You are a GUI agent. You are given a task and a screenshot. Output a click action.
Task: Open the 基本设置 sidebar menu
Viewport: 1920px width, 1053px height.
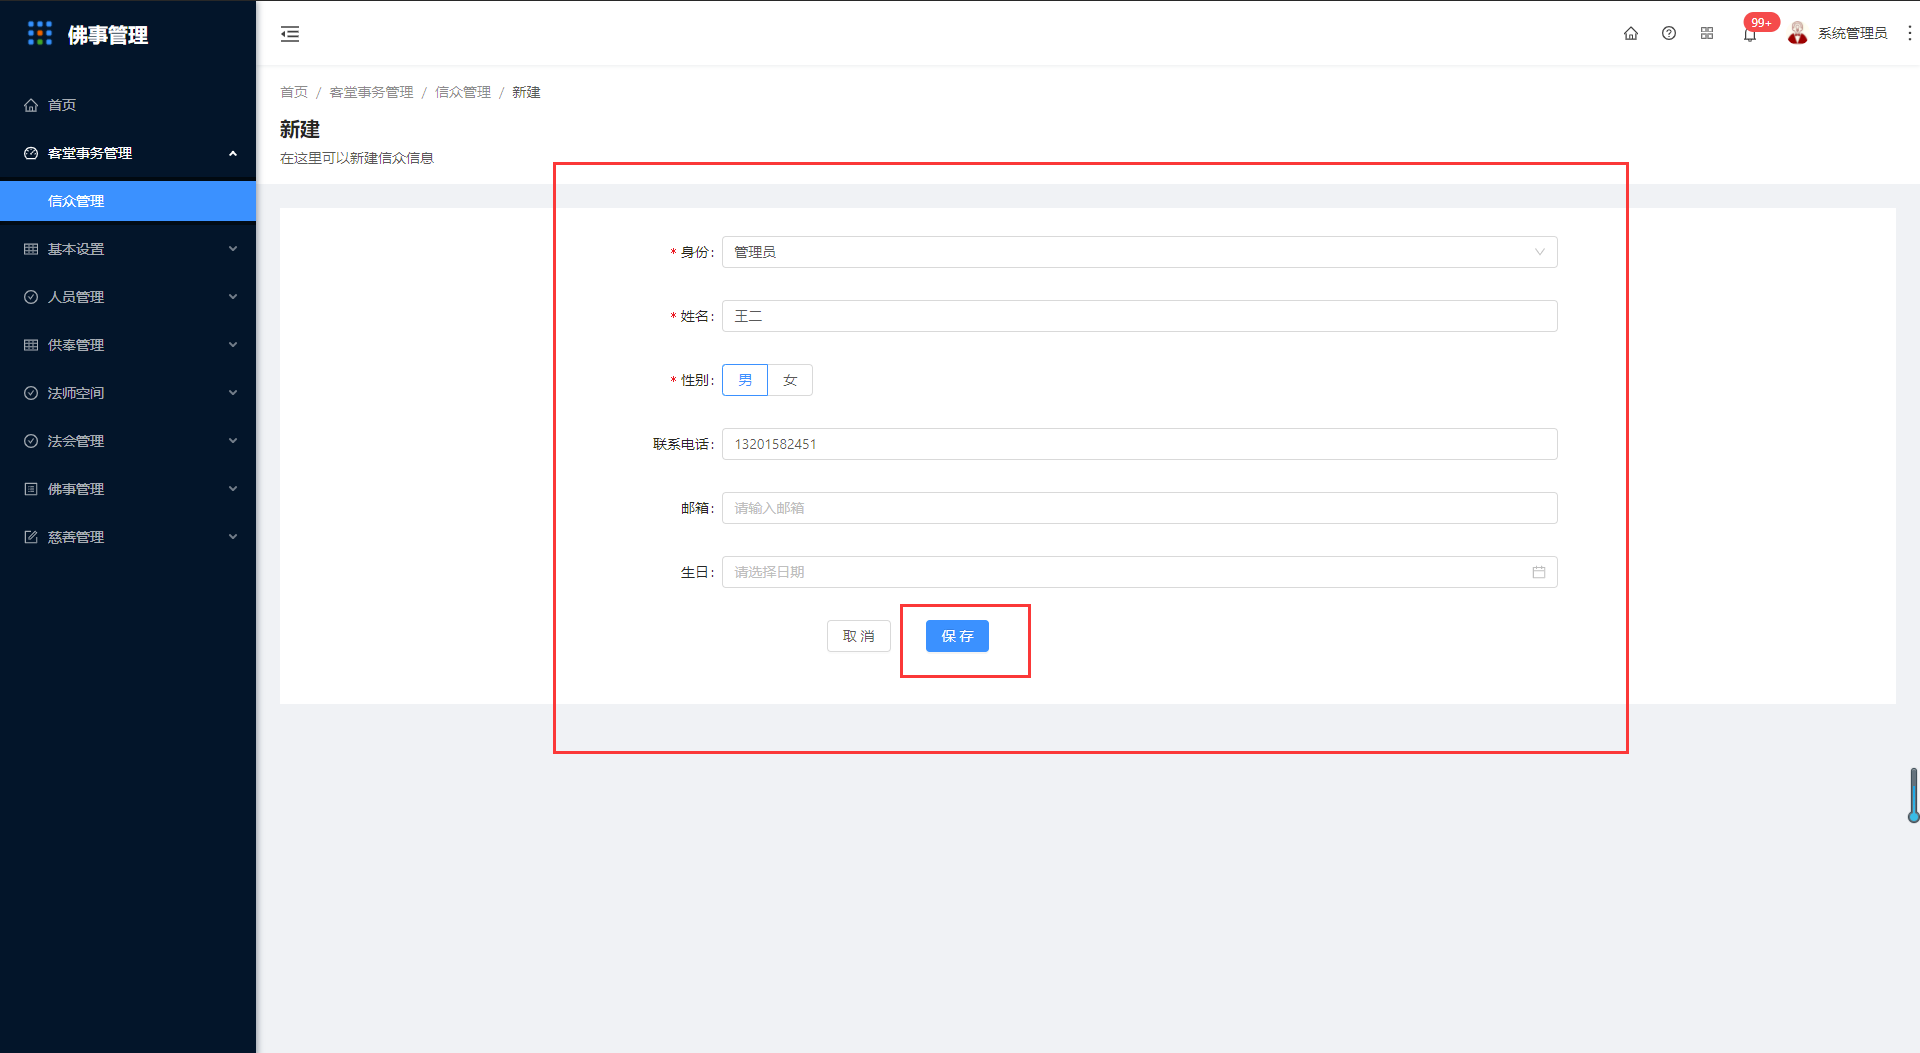(128, 249)
